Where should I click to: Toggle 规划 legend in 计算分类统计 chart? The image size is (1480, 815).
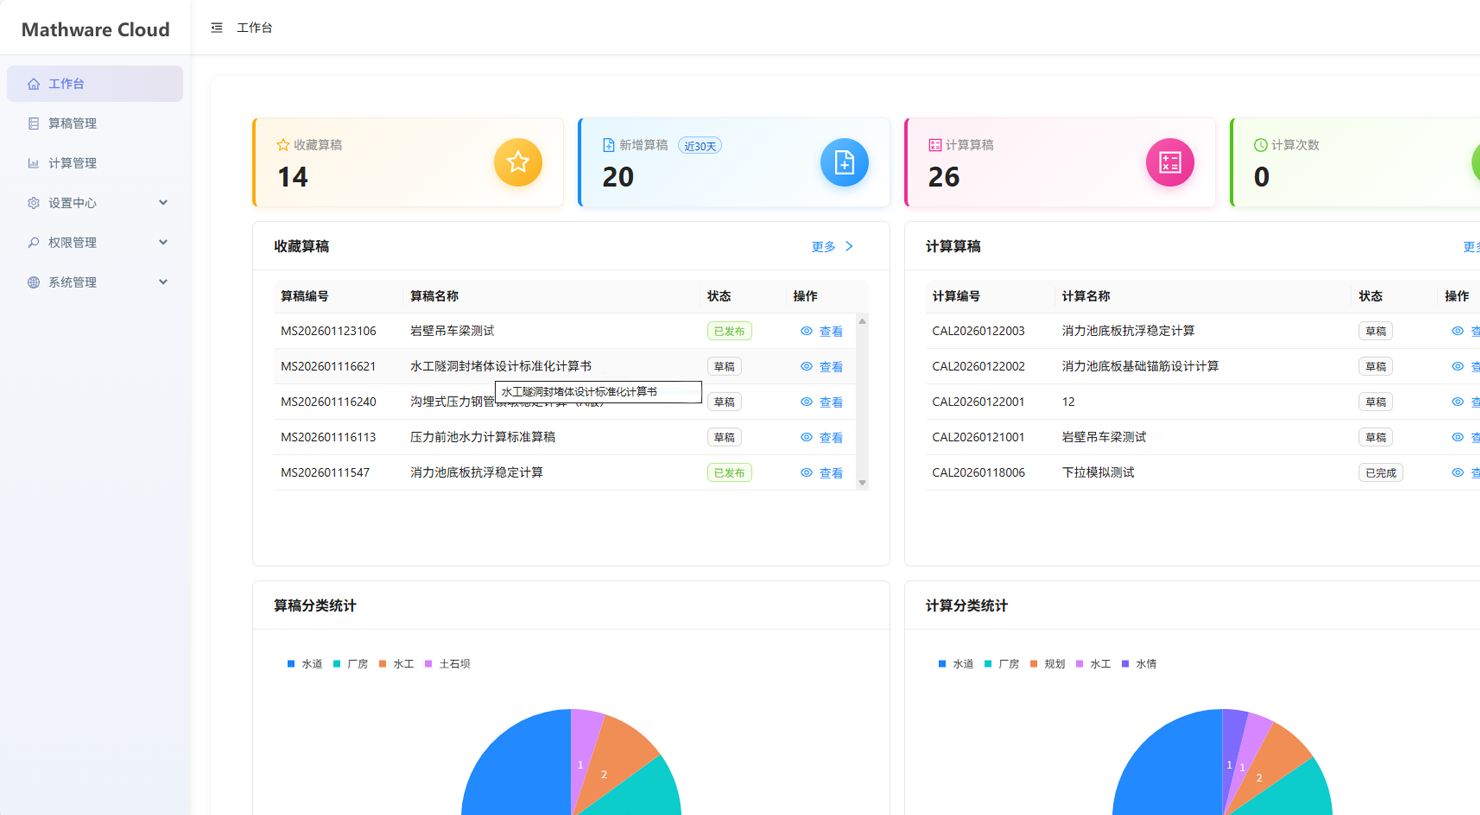pos(1047,664)
